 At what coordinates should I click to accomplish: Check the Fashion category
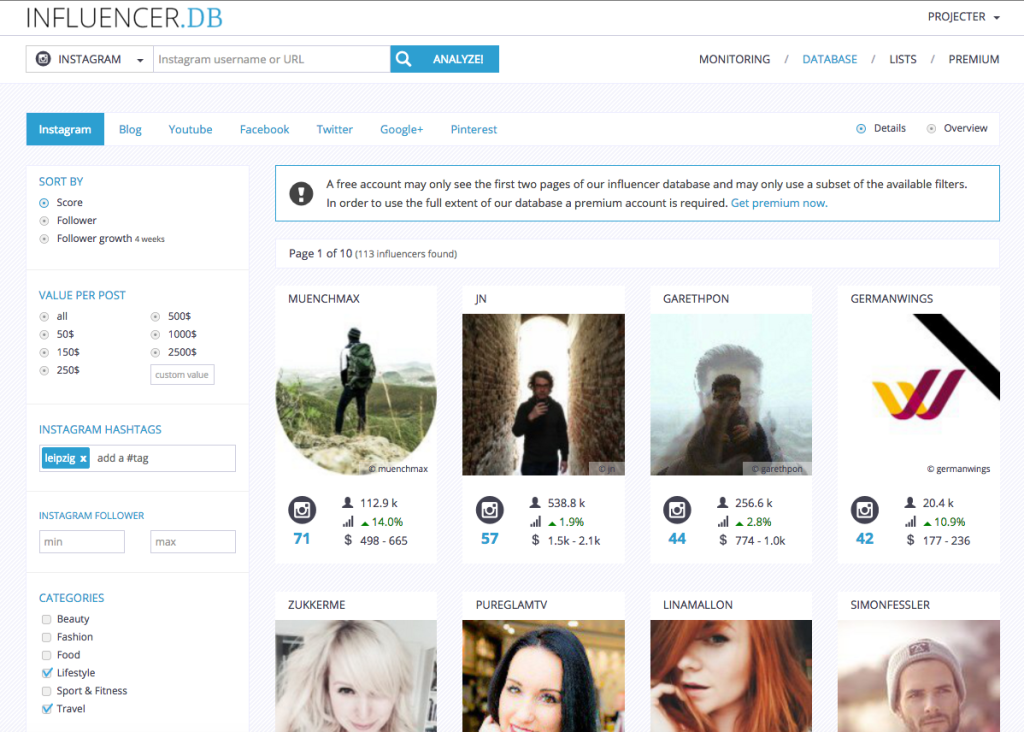click(46, 637)
